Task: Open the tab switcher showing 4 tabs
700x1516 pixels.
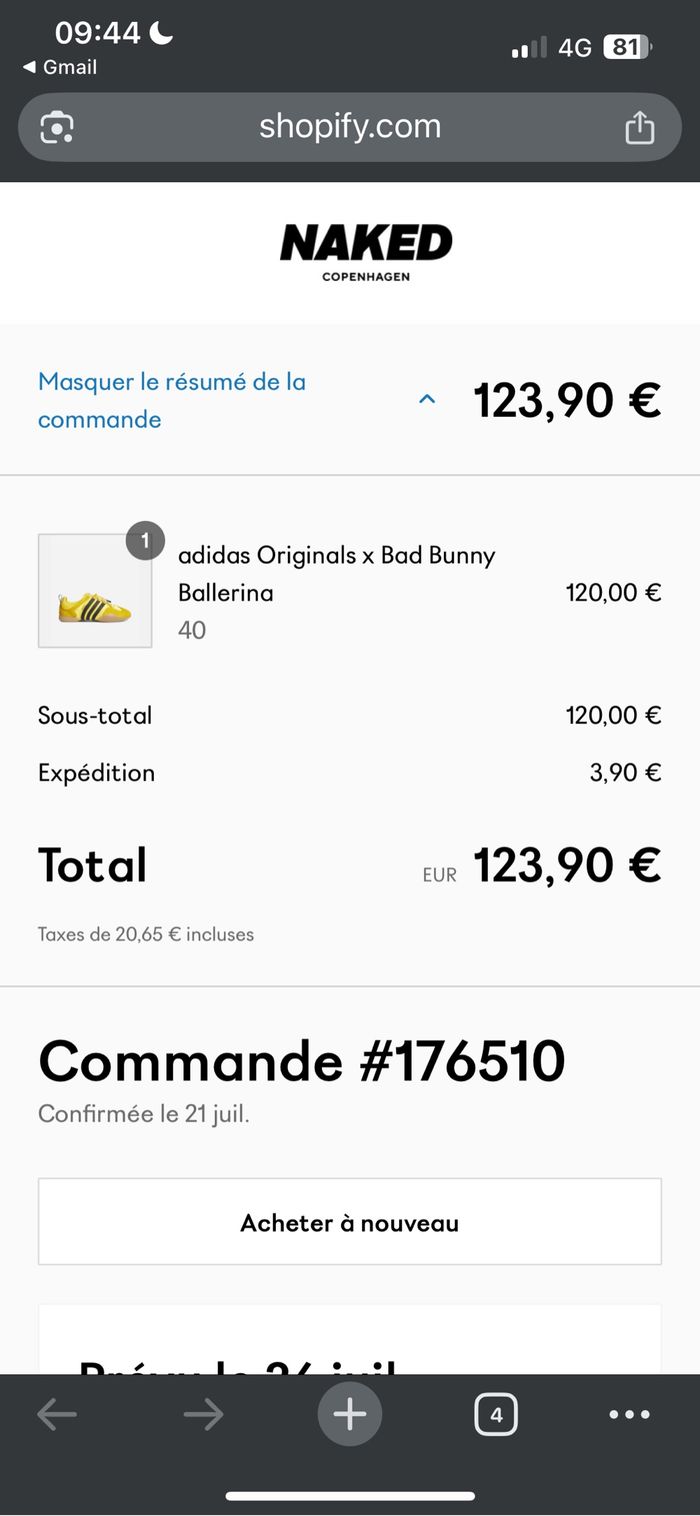Action: click(x=496, y=1414)
